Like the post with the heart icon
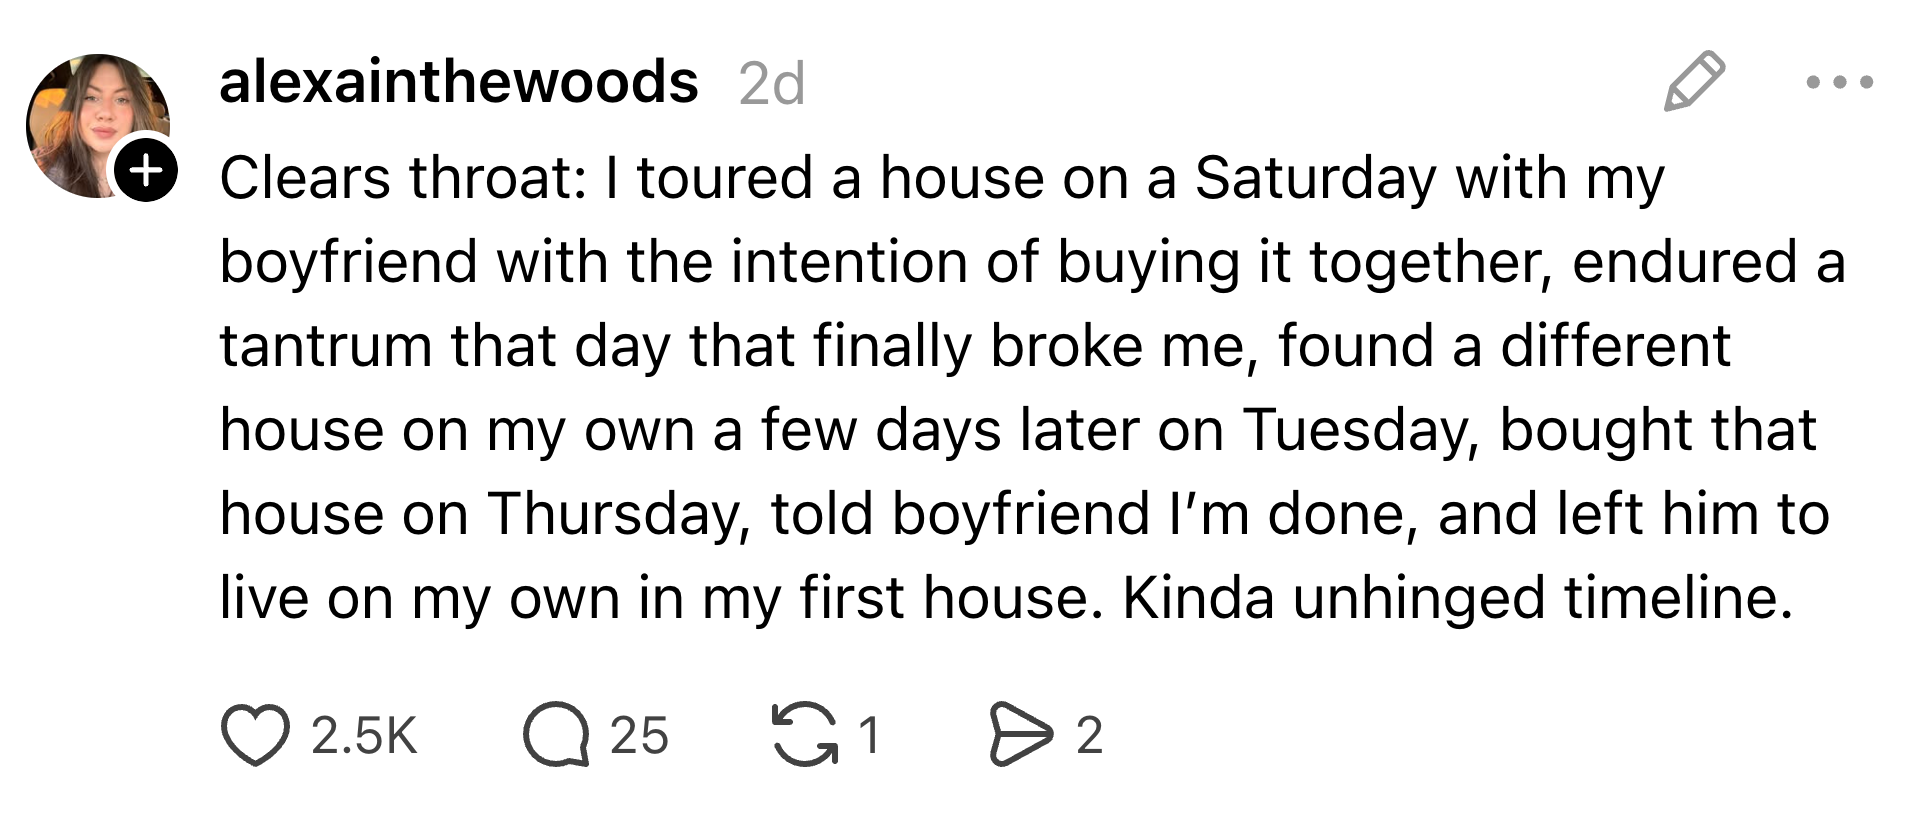 255,736
